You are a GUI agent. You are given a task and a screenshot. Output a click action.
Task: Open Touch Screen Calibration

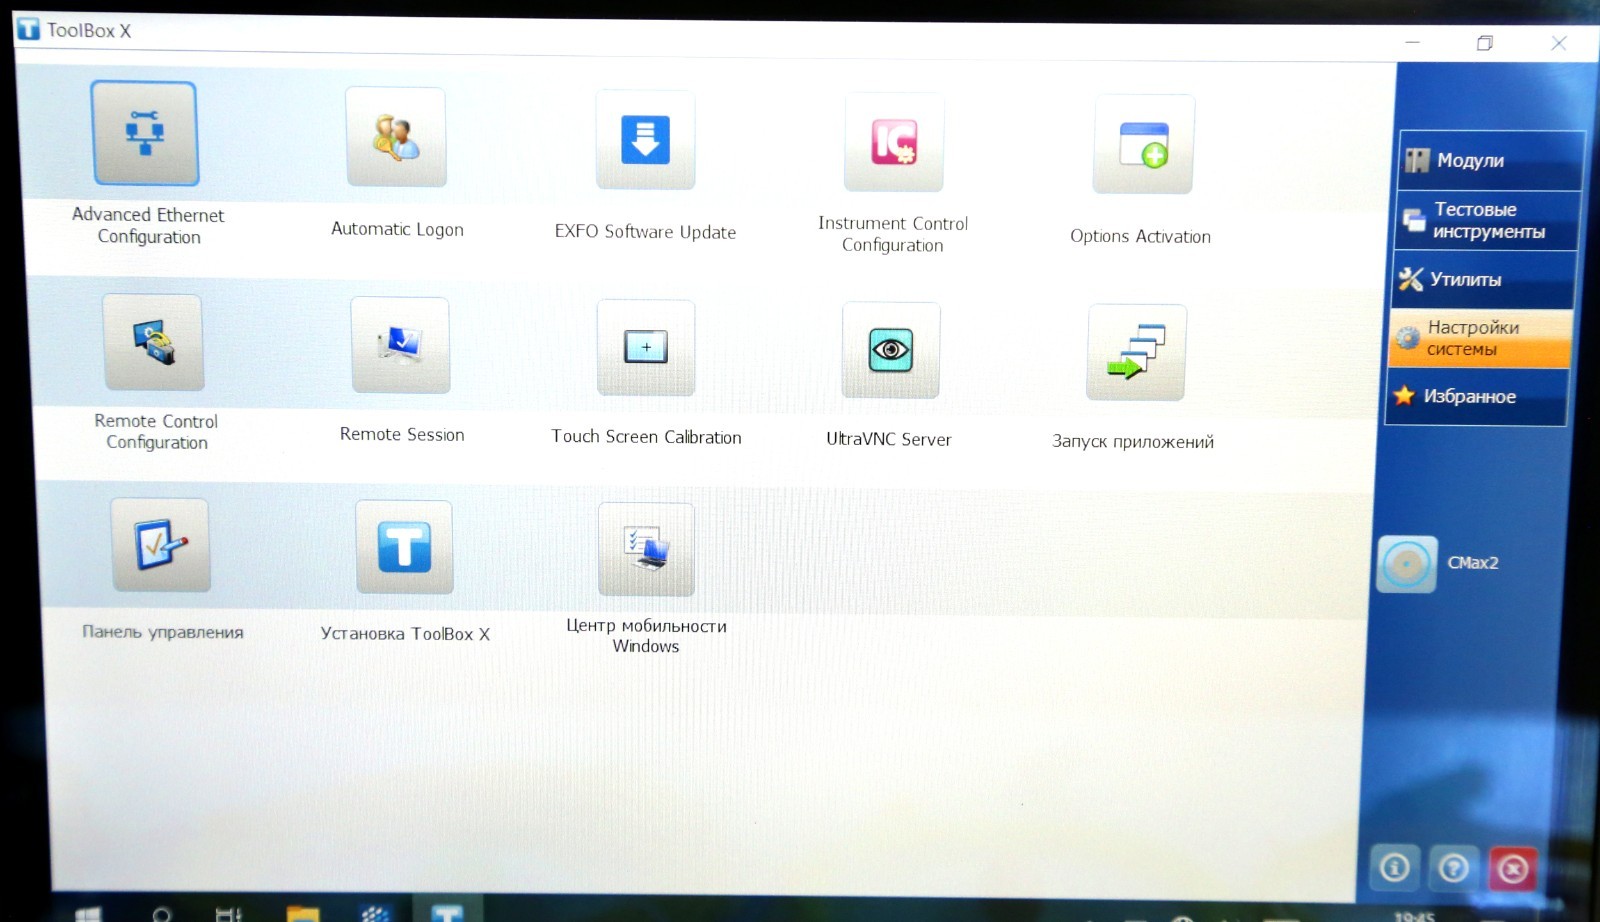point(646,348)
